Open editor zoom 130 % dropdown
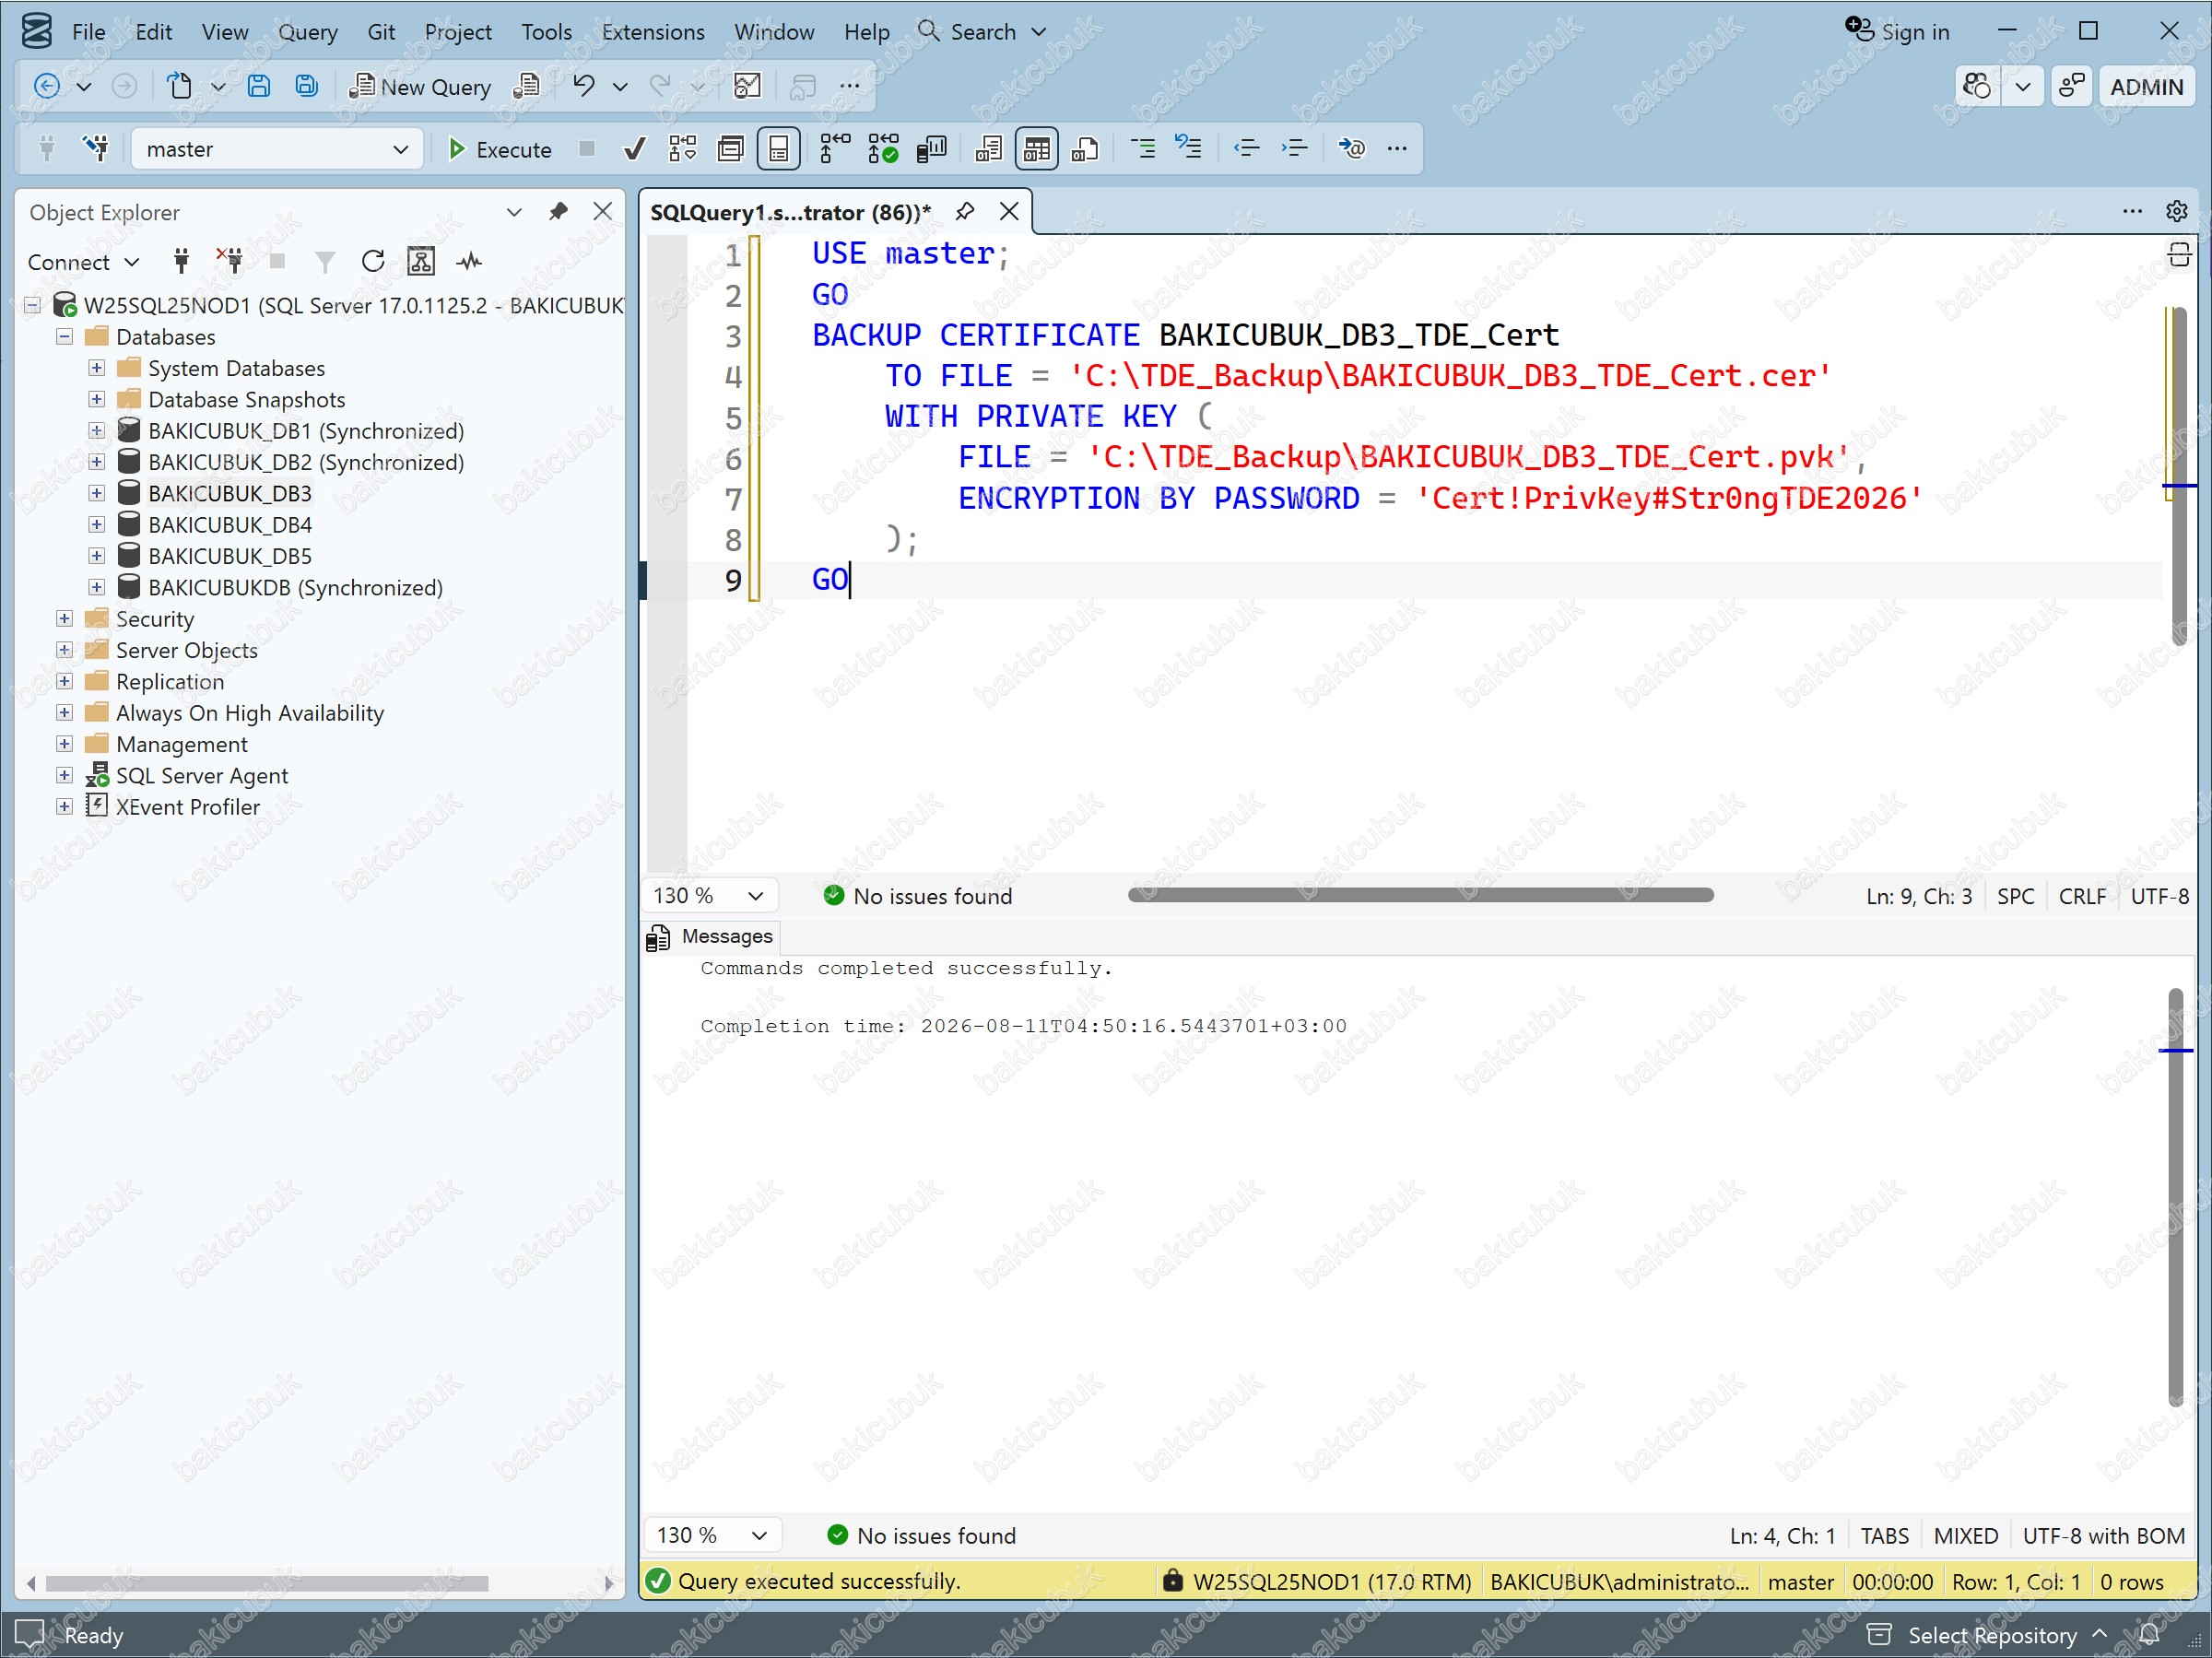Viewport: 2212px width, 1658px height. click(x=709, y=896)
